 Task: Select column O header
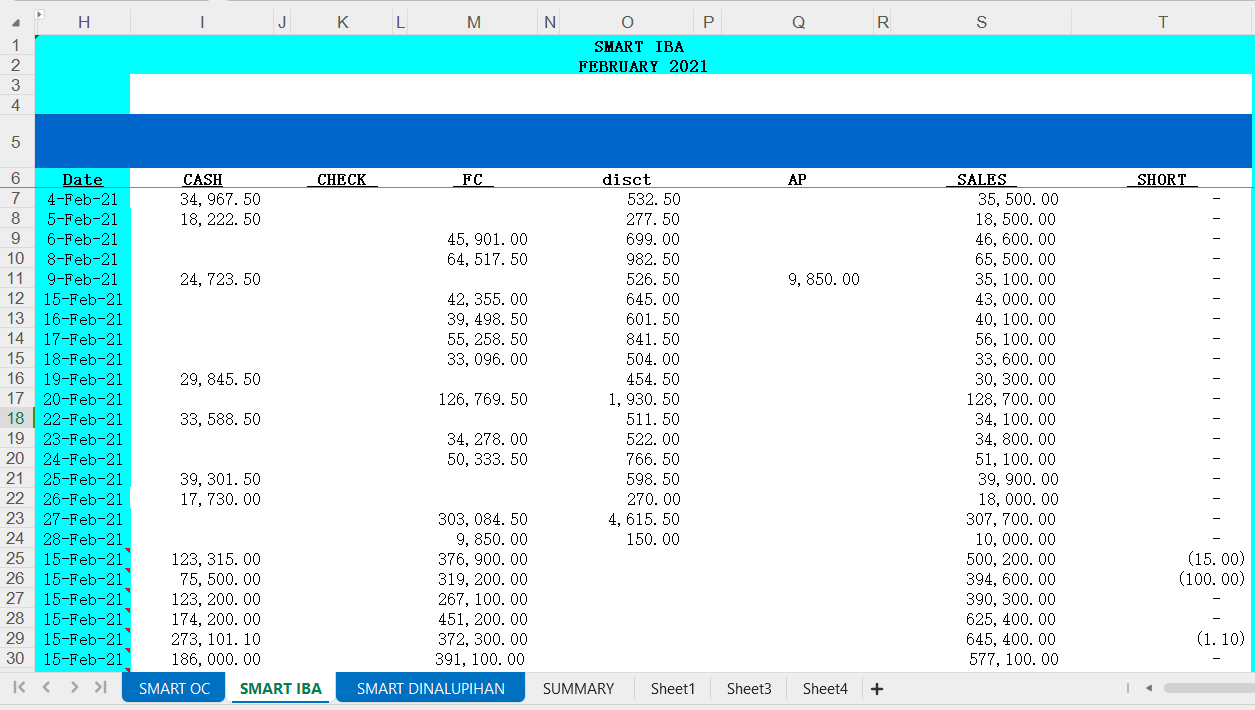(627, 22)
